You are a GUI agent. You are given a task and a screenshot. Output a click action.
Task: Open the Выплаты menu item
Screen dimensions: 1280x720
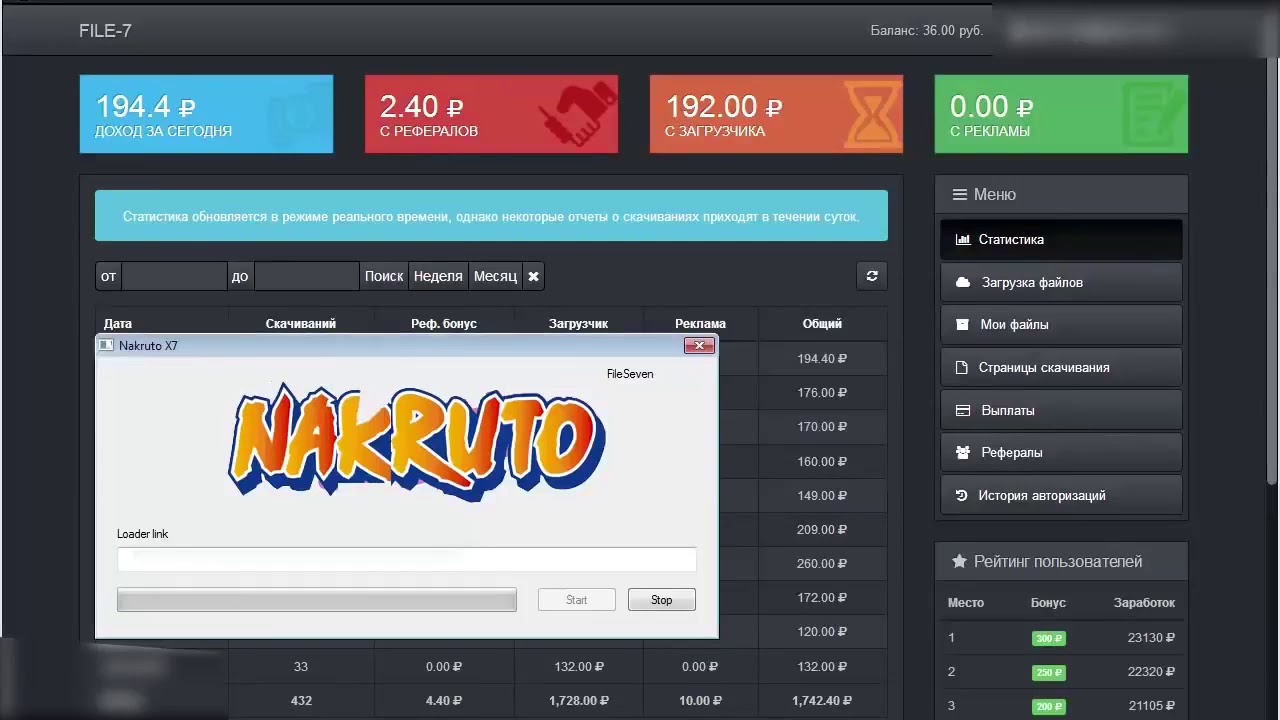(x=1061, y=410)
